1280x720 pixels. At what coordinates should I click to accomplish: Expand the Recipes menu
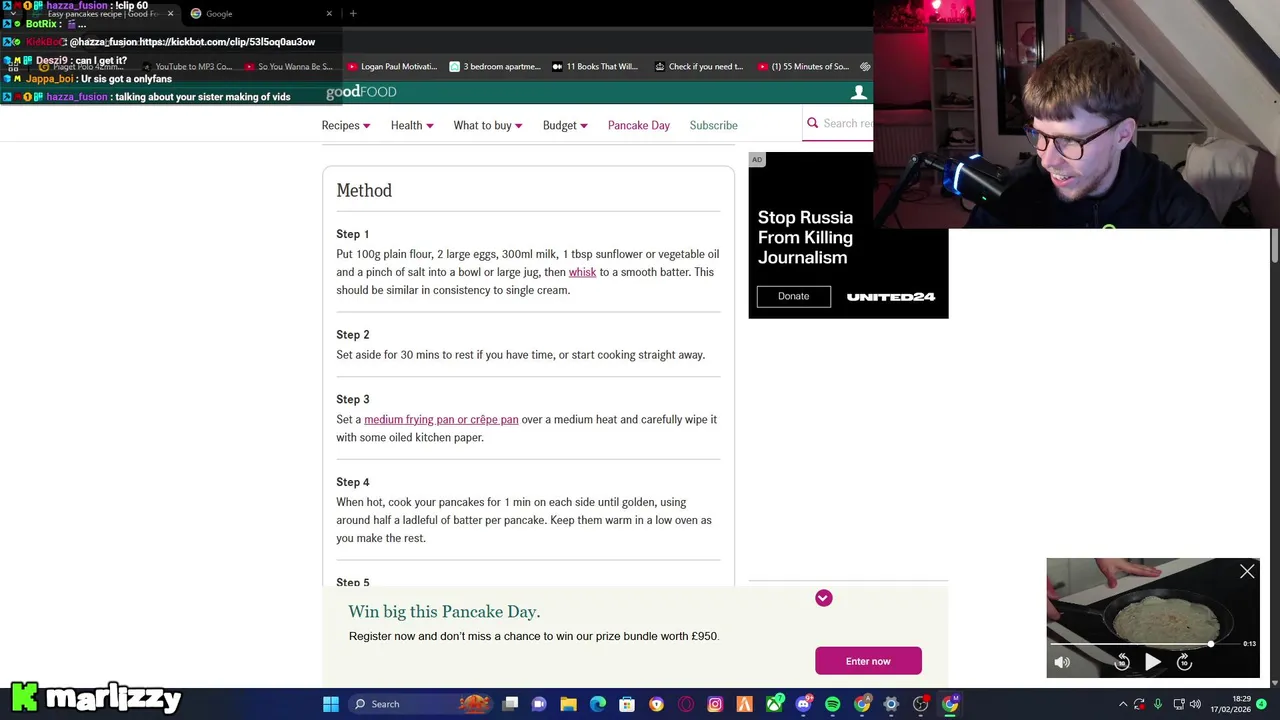[346, 125]
